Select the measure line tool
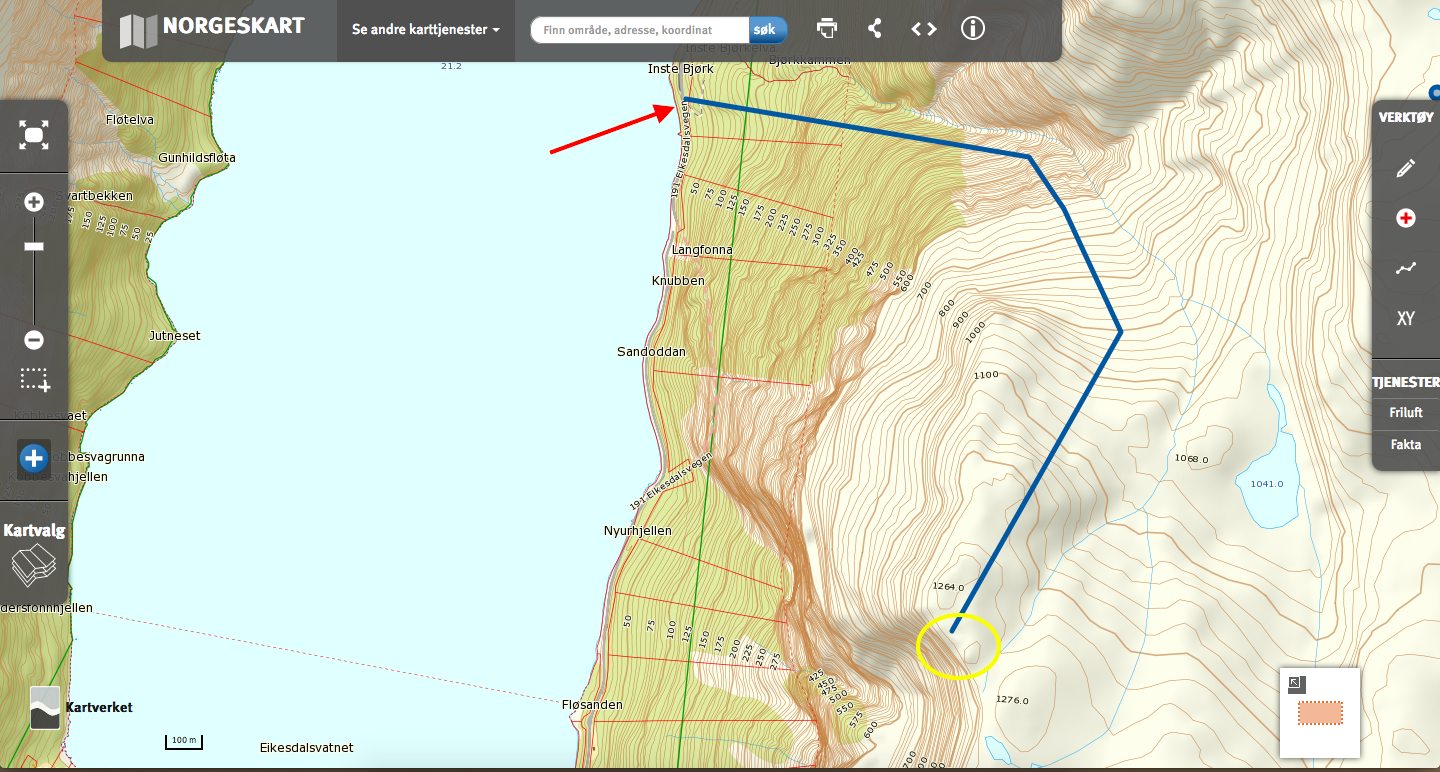The image size is (1440, 772). (x=1406, y=268)
